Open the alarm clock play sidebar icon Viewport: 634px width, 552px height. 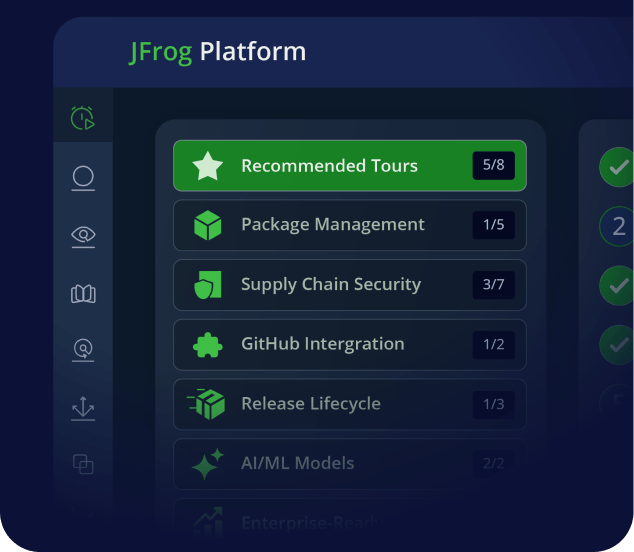pos(83,119)
